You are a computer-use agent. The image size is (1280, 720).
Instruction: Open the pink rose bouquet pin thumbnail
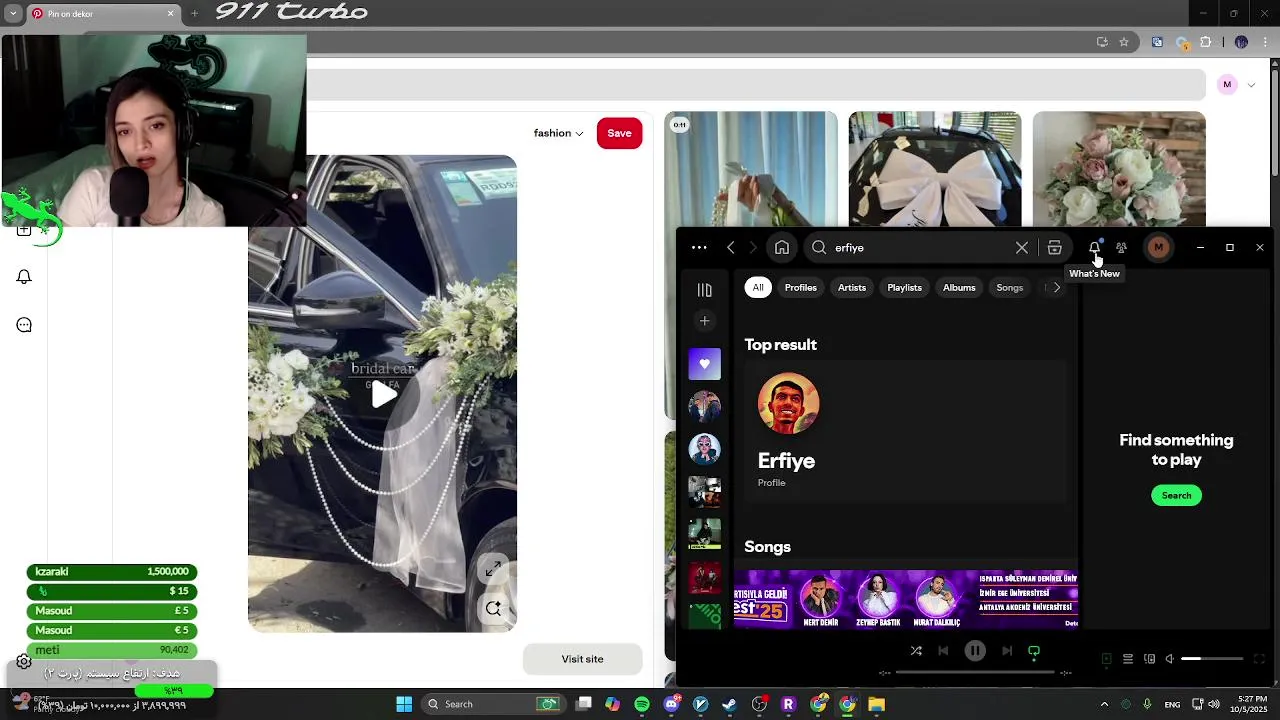click(x=1119, y=169)
